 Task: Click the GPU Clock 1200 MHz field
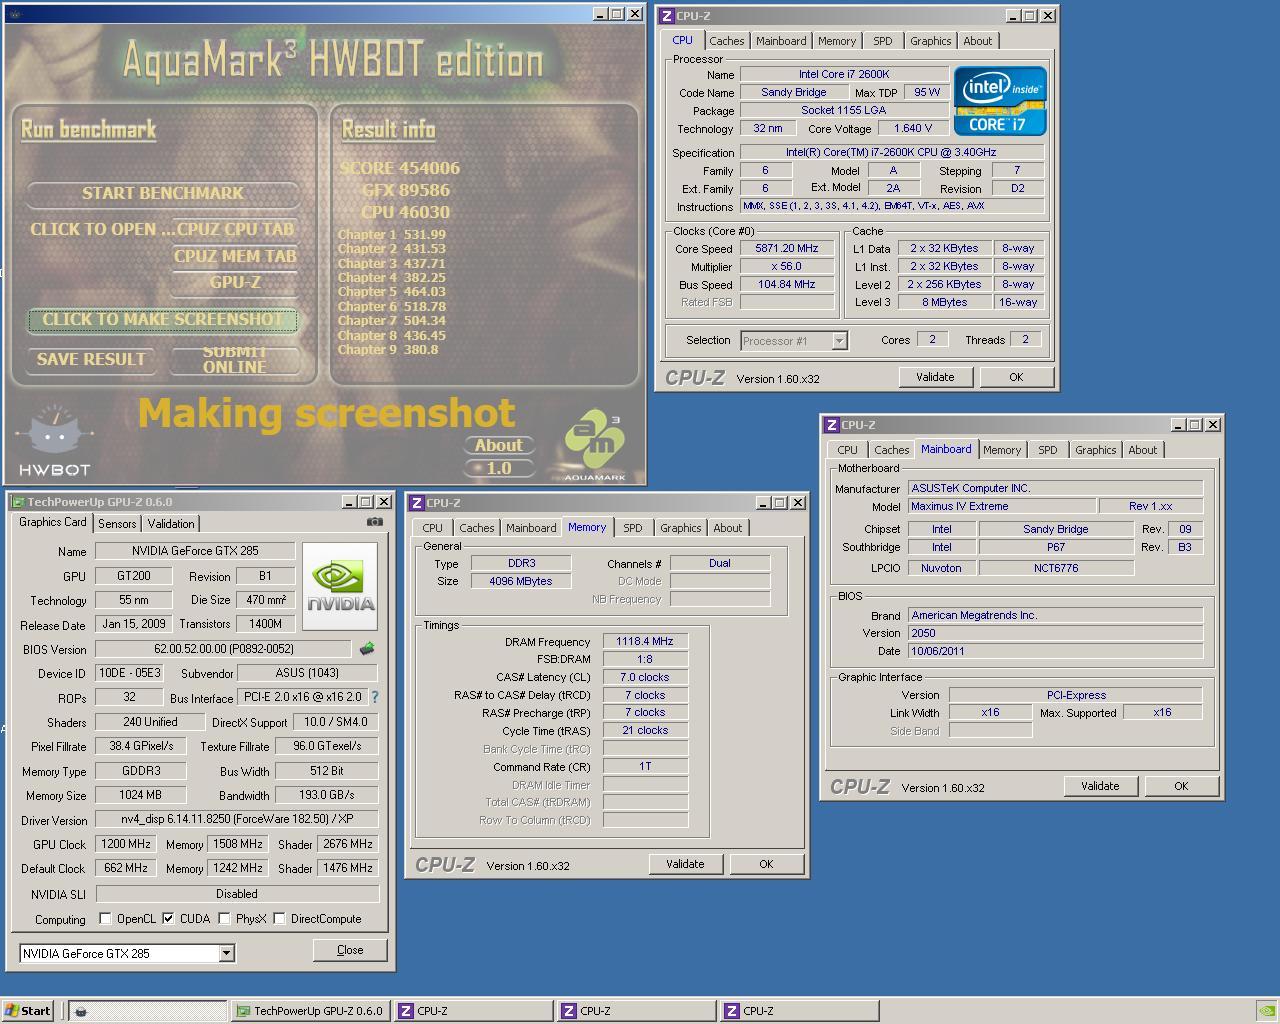tap(125, 844)
